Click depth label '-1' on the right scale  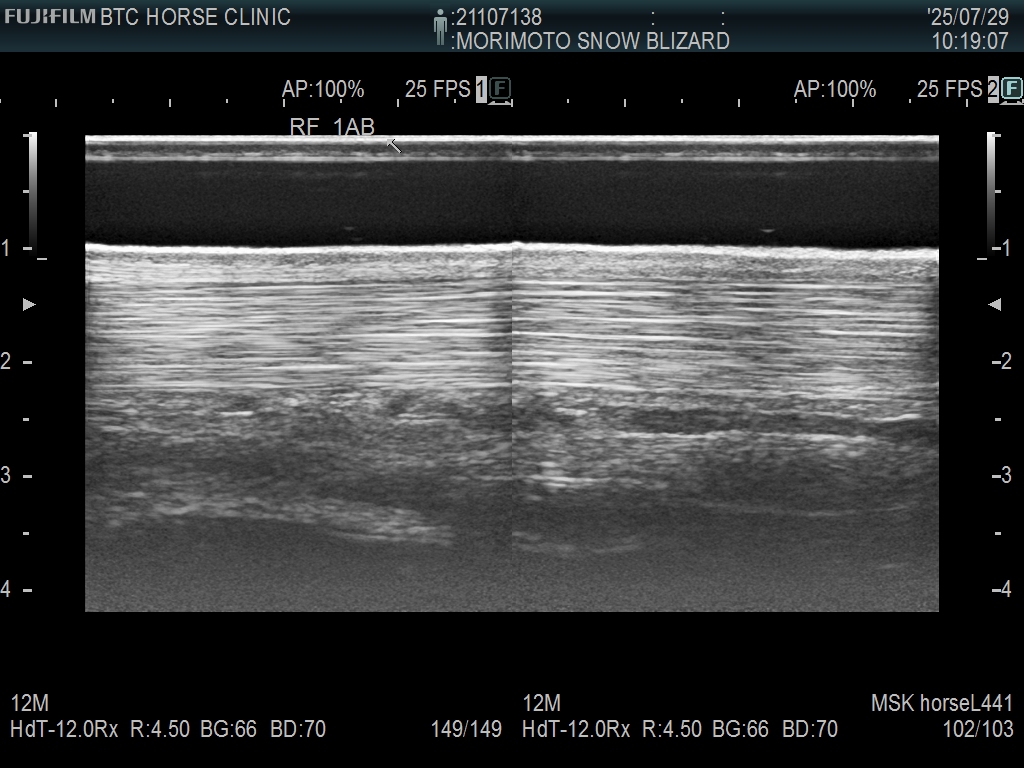(x=1002, y=248)
